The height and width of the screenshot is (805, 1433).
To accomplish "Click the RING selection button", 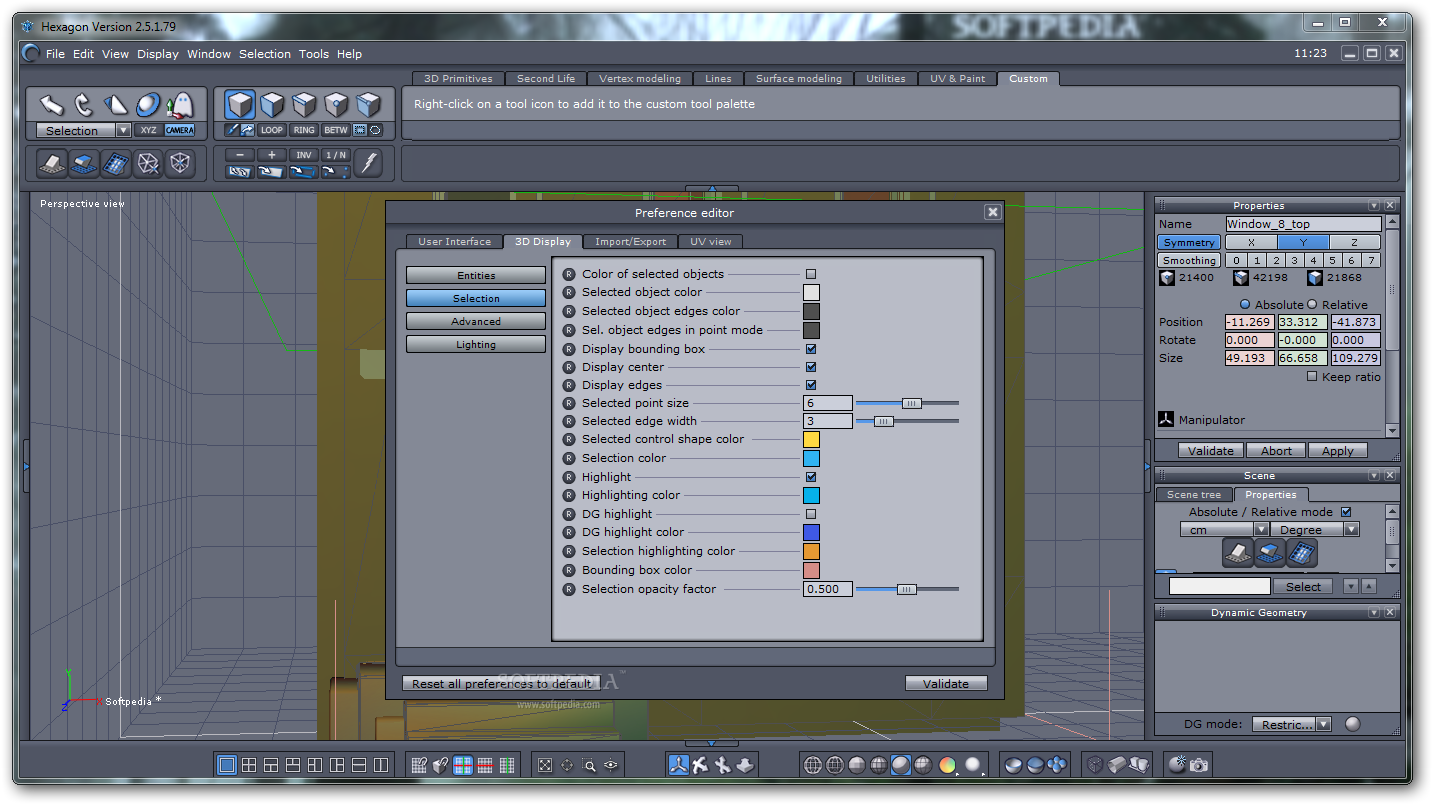I will point(304,130).
